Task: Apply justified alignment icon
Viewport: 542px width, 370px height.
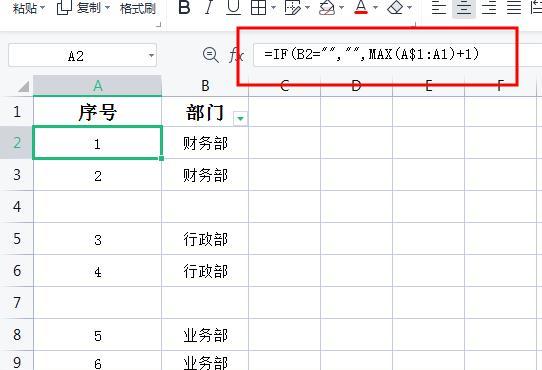Action: (x=514, y=7)
